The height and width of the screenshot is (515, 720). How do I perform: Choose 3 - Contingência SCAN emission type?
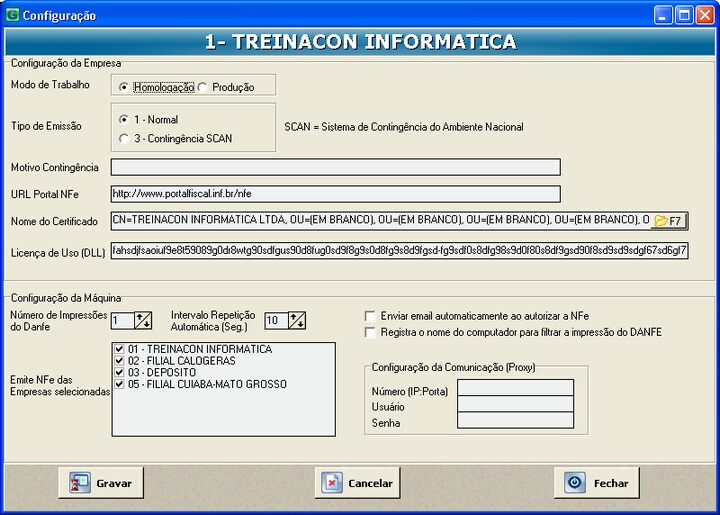click(x=123, y=139)
